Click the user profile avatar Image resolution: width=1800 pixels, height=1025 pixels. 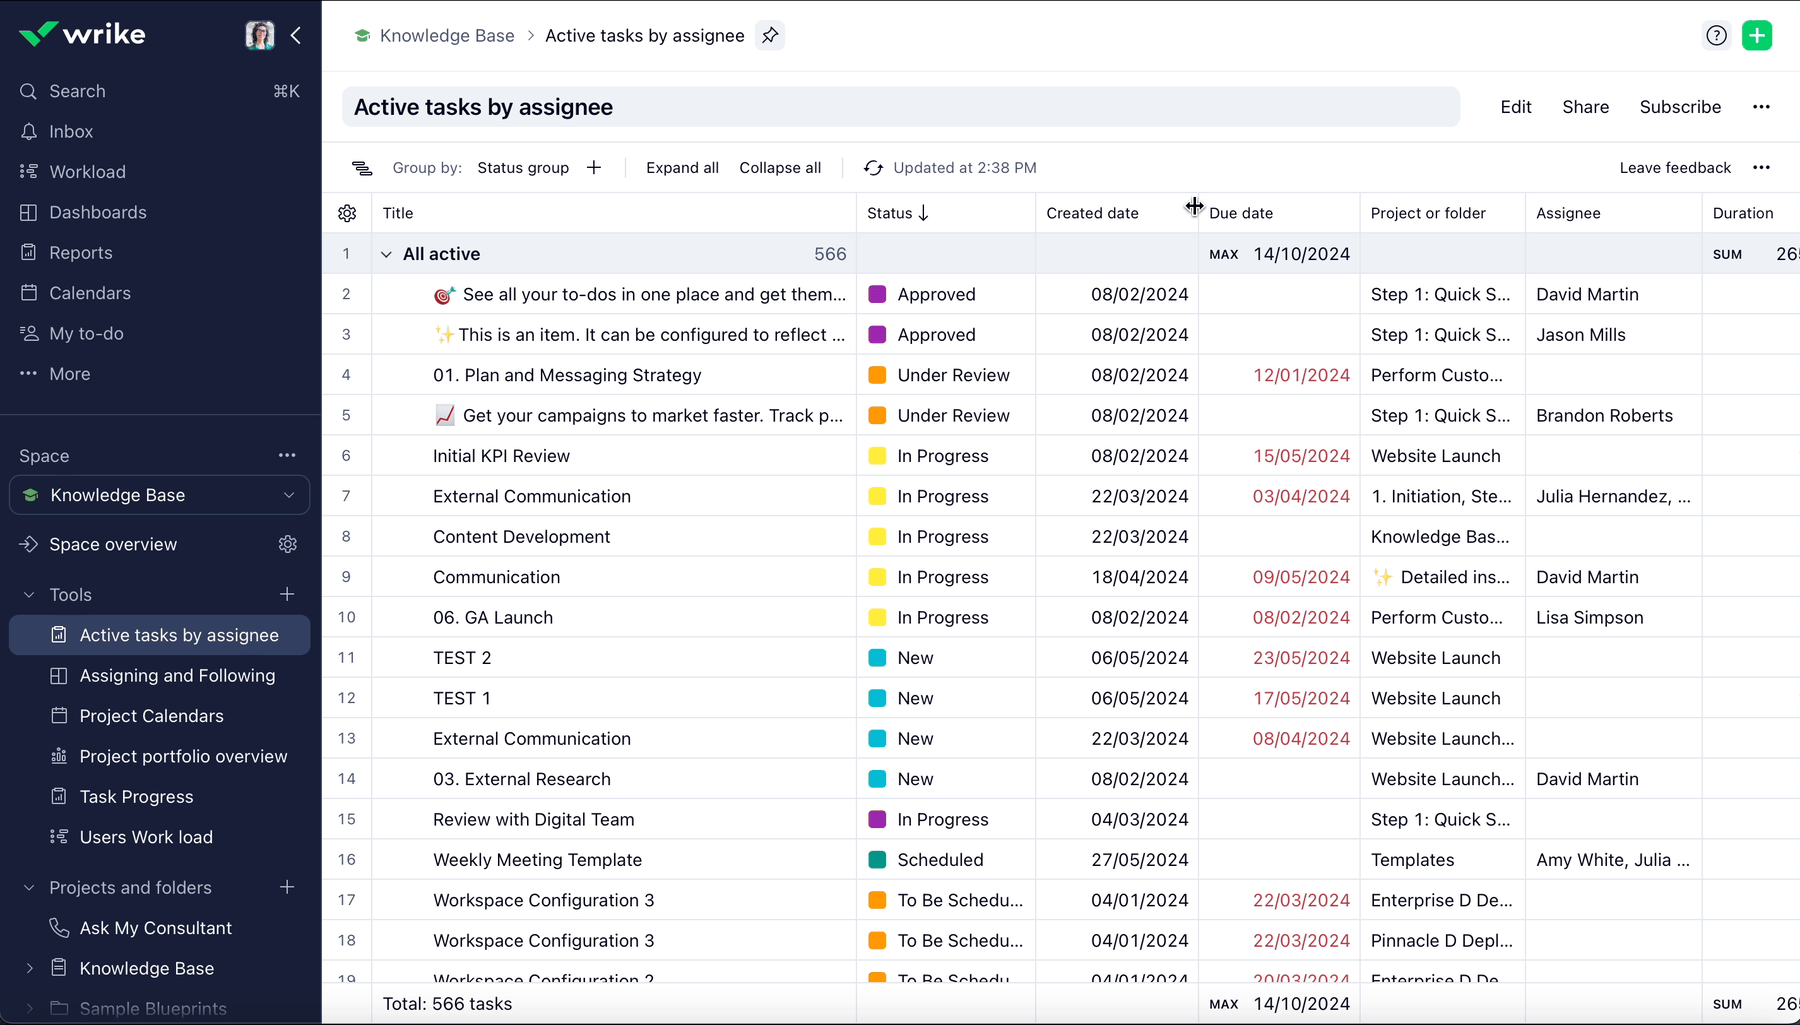pyautogui.click(x=260, y=36)
